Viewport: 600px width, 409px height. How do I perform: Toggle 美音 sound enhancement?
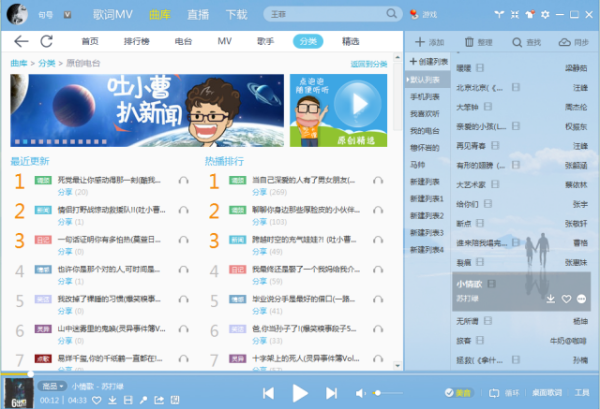pyautogui.click(x=458, y=393)
